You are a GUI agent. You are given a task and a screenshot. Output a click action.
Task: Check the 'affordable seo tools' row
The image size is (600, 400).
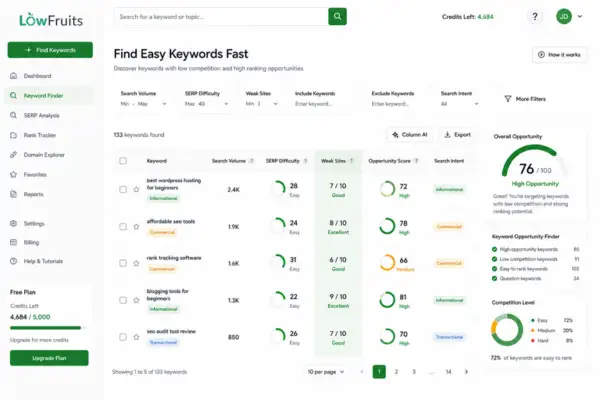pyautogui.click(x=123, y=227)
